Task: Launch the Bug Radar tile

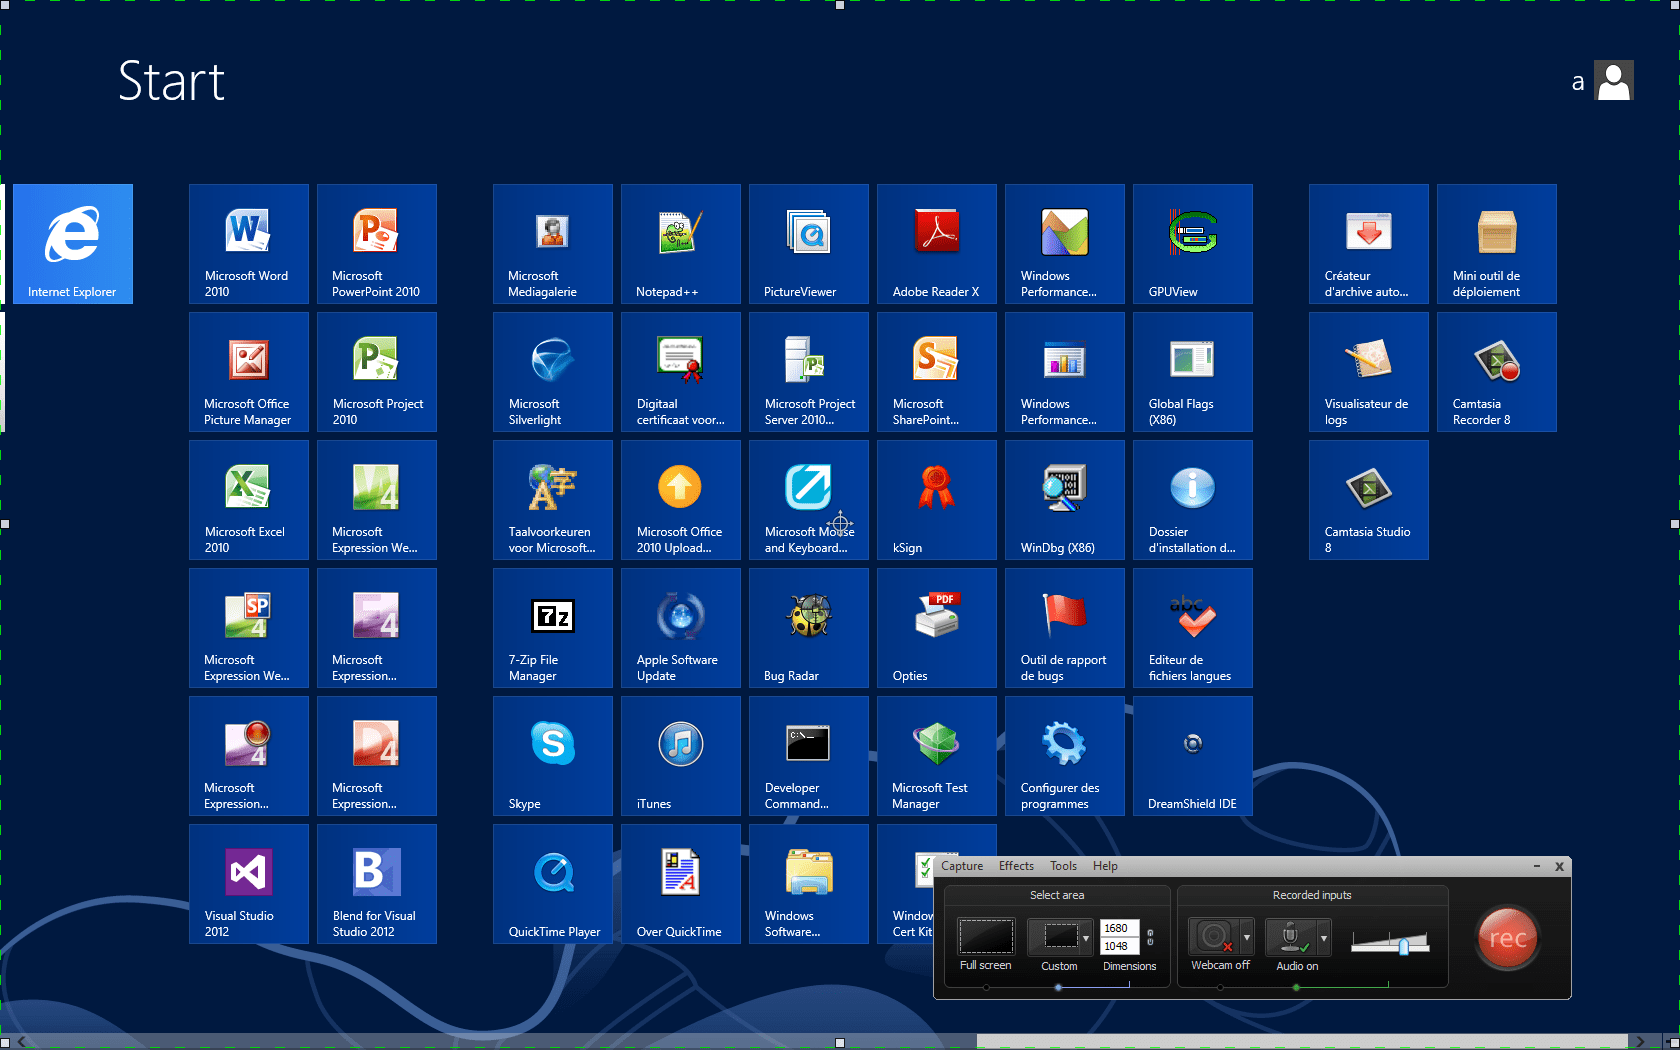Action: point(809,628)
